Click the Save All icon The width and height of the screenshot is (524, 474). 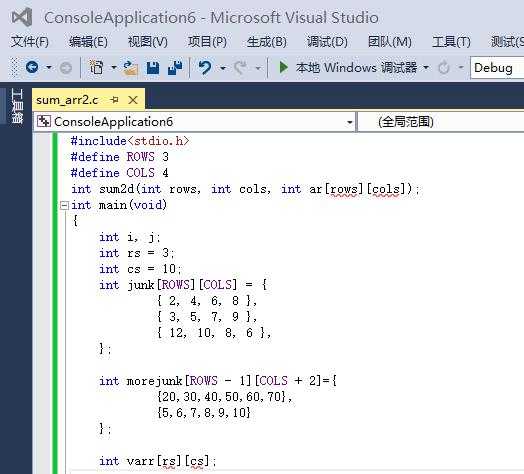[x=175, y=68]
